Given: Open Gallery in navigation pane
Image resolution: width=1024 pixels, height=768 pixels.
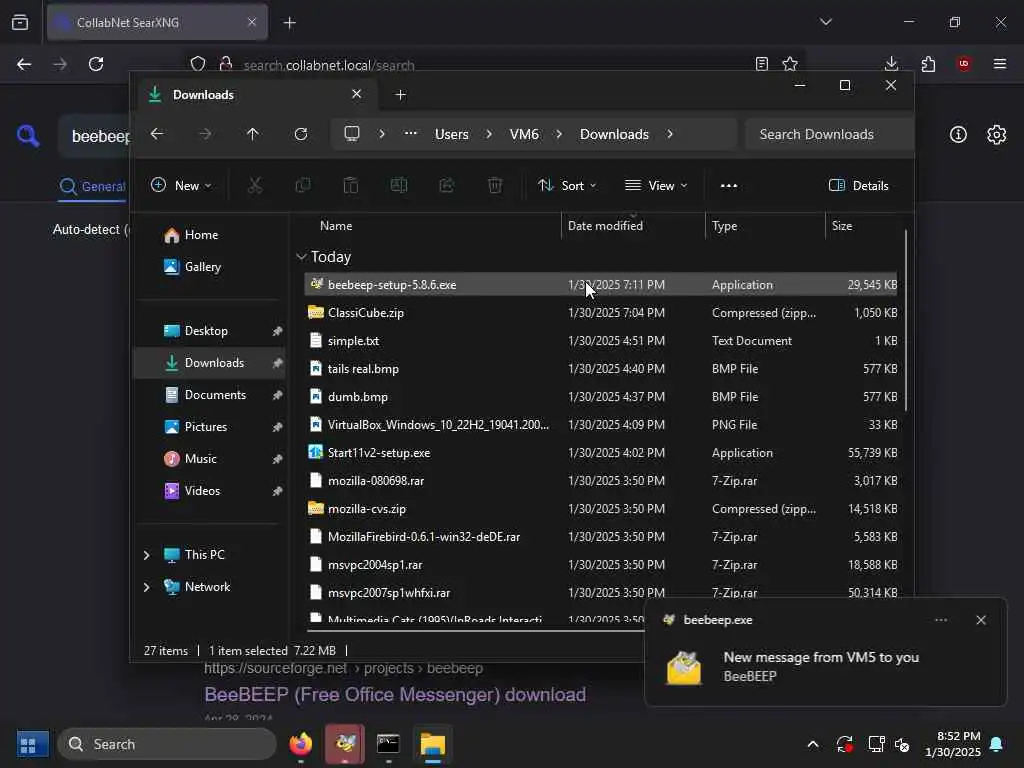Looking at the screenshot, I should pyautogui.click(x=202, y=267).
